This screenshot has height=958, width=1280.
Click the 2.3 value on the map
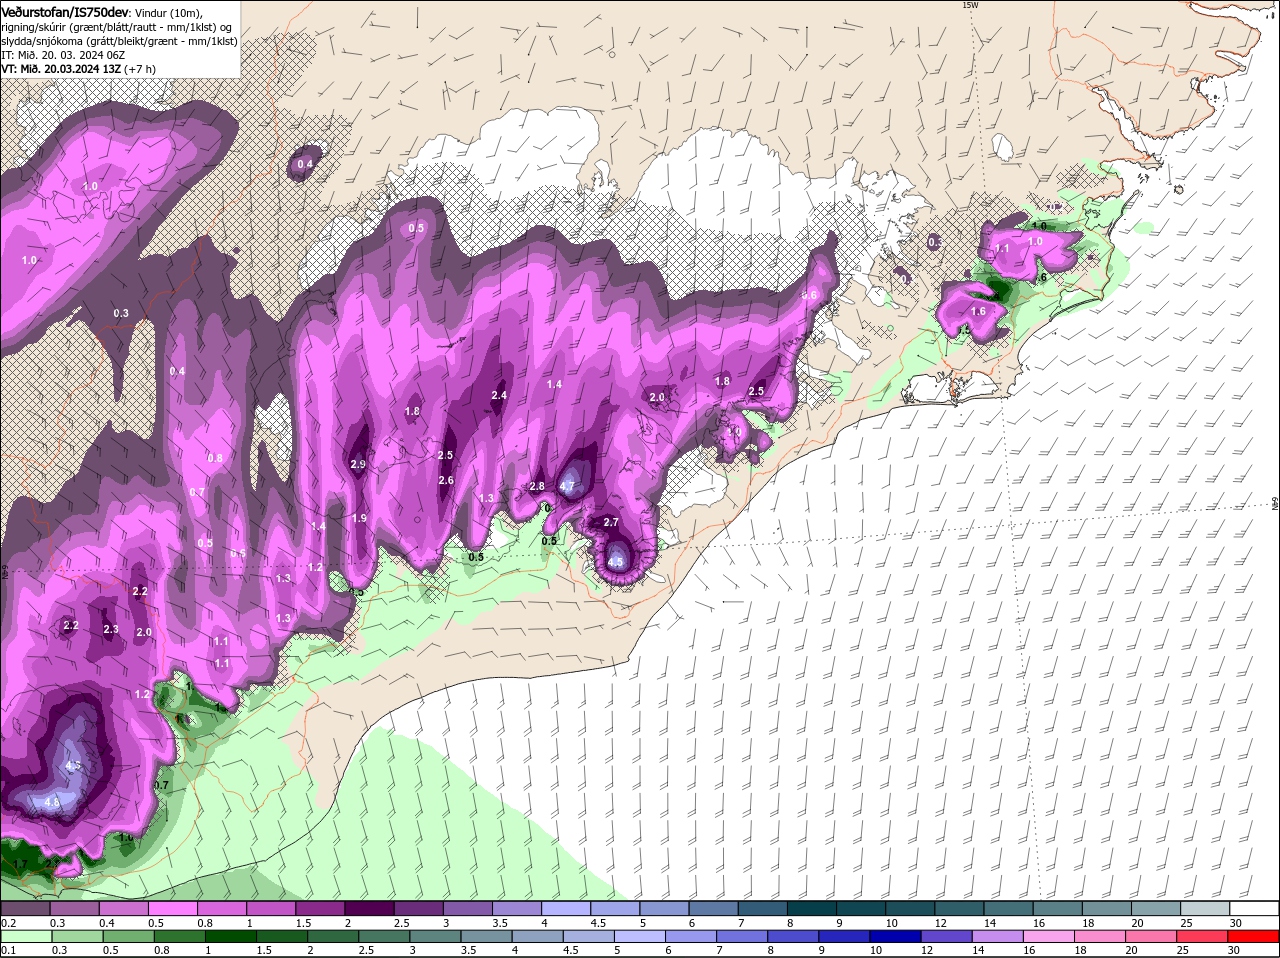(111, 629)
